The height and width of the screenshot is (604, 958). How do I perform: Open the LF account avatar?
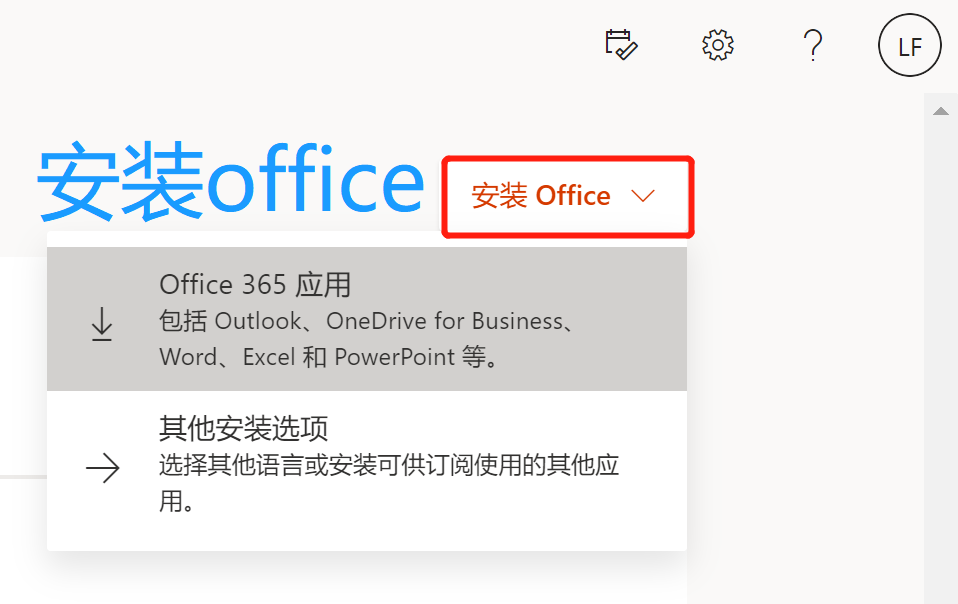[909, 46]
